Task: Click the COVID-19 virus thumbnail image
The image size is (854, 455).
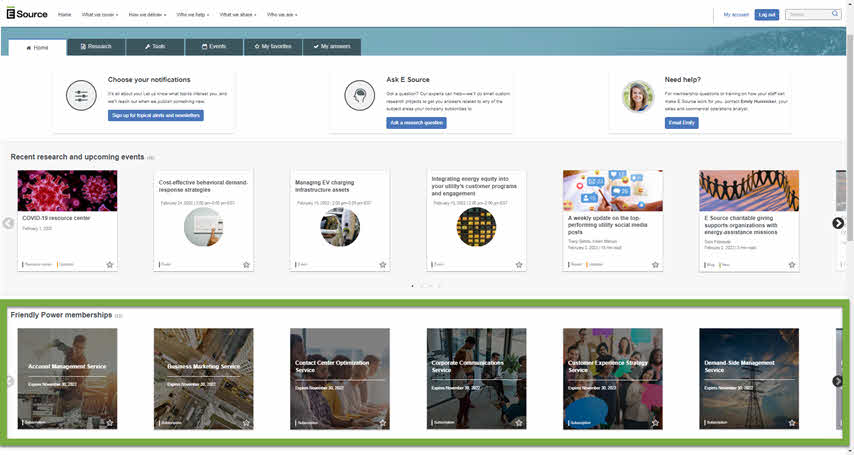Action: (x=68, y=191)
